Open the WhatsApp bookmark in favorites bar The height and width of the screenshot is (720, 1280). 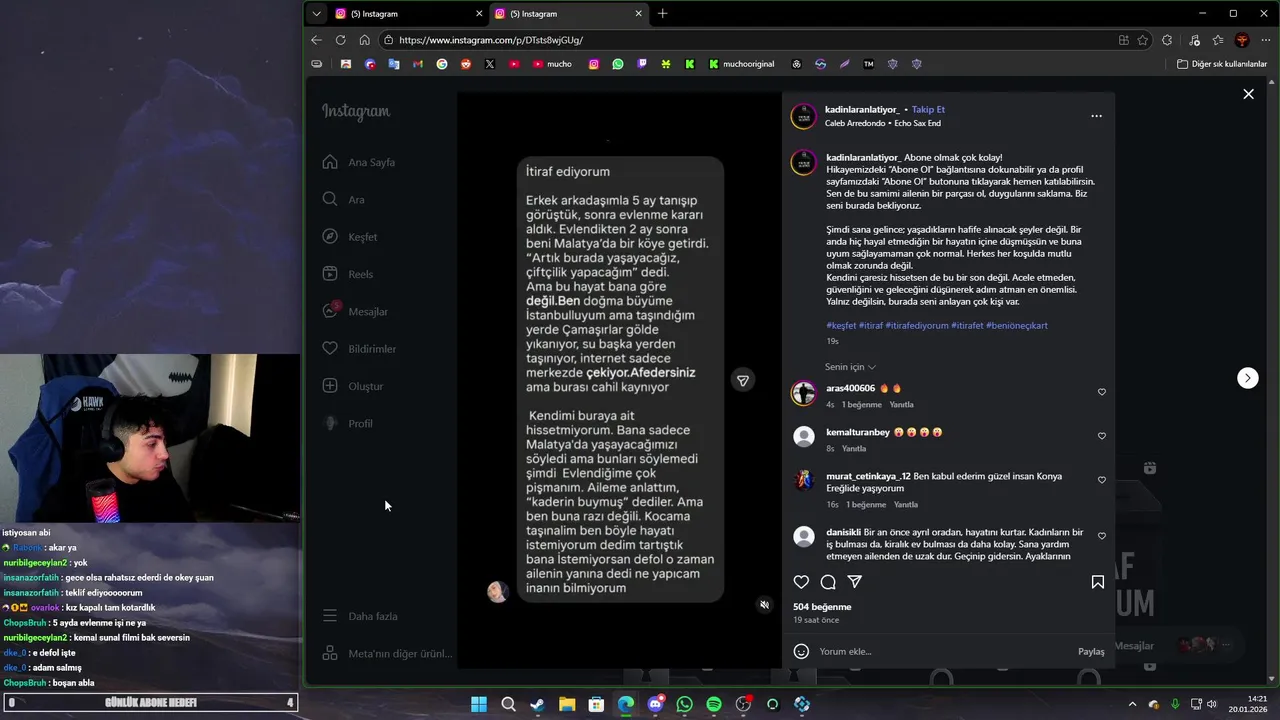[x=618, y=64]
